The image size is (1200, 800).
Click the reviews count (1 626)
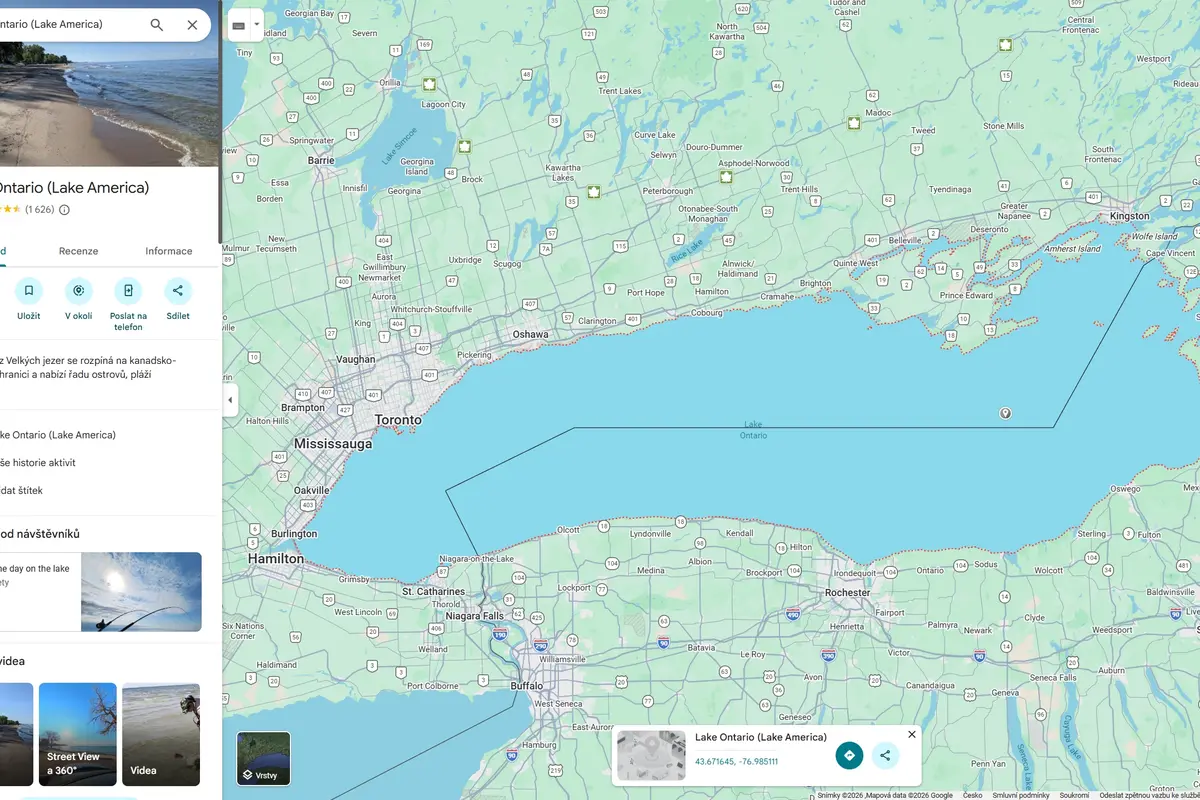[x=39, y=210]
